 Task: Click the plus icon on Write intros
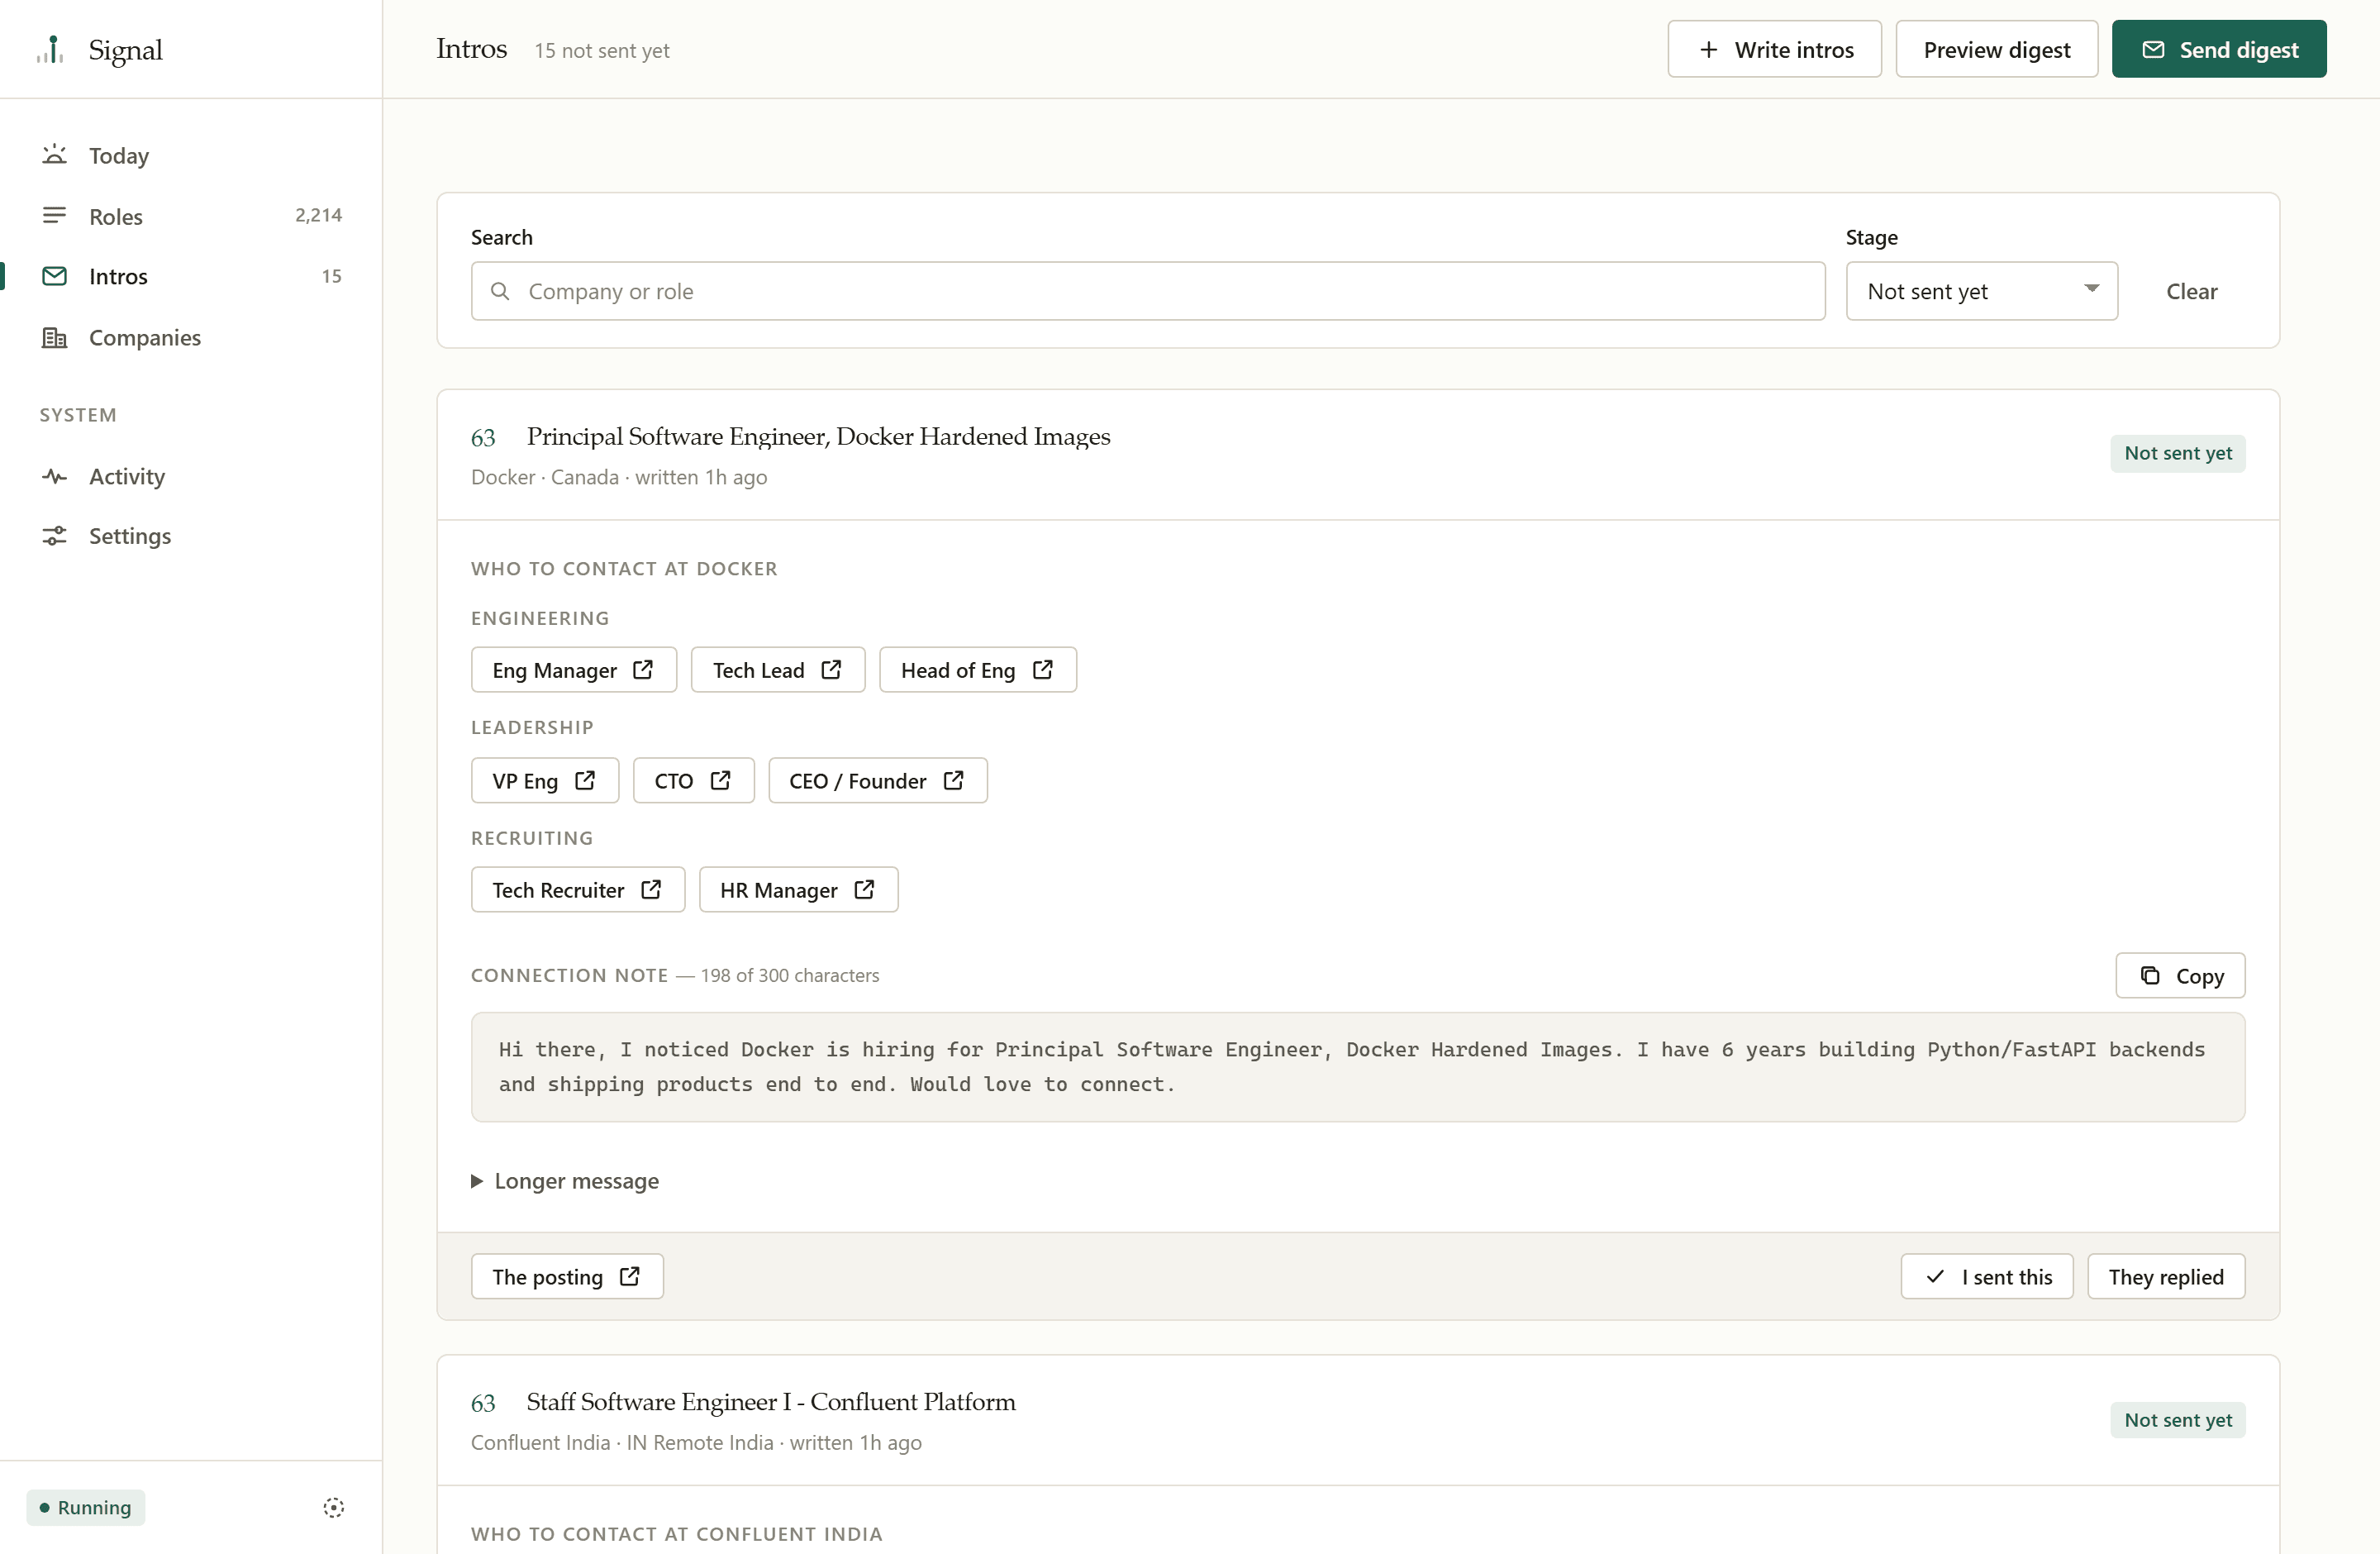tap(1709, 49)
